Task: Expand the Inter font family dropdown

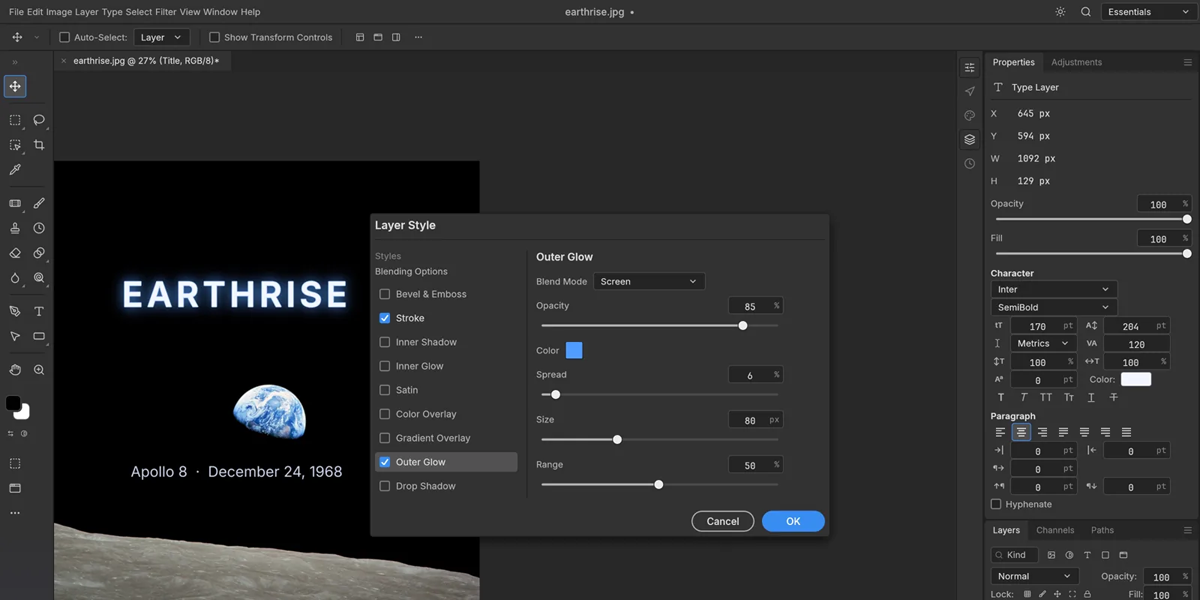Action: 1053,289
